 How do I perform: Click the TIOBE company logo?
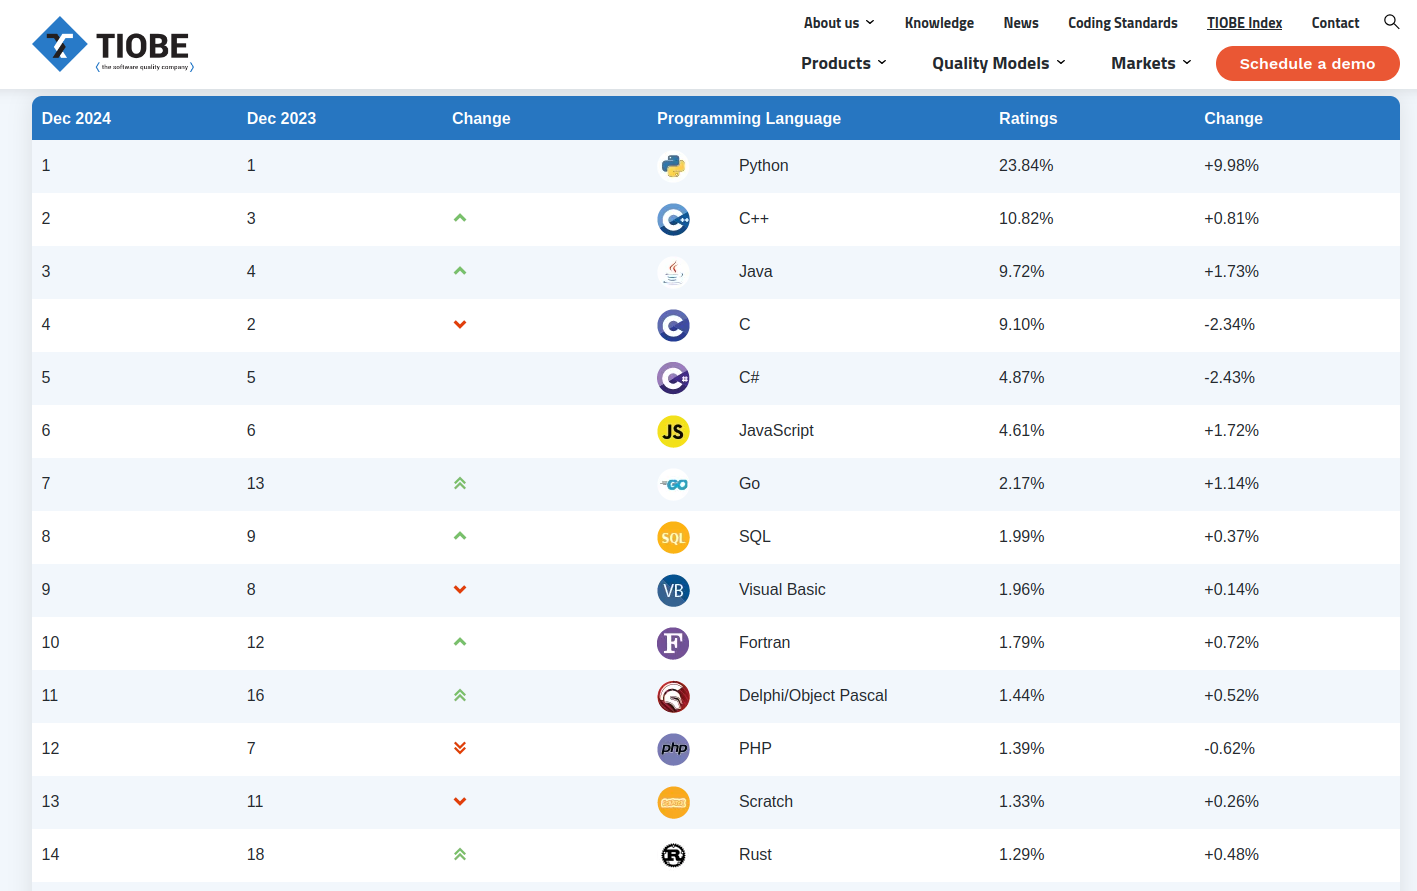click(112, 44)
